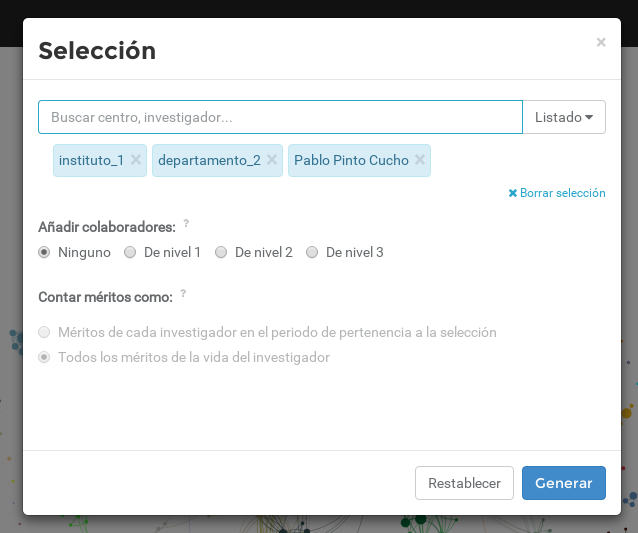
Task: Remove the instituto_1 tag
Action: (136, 160)
